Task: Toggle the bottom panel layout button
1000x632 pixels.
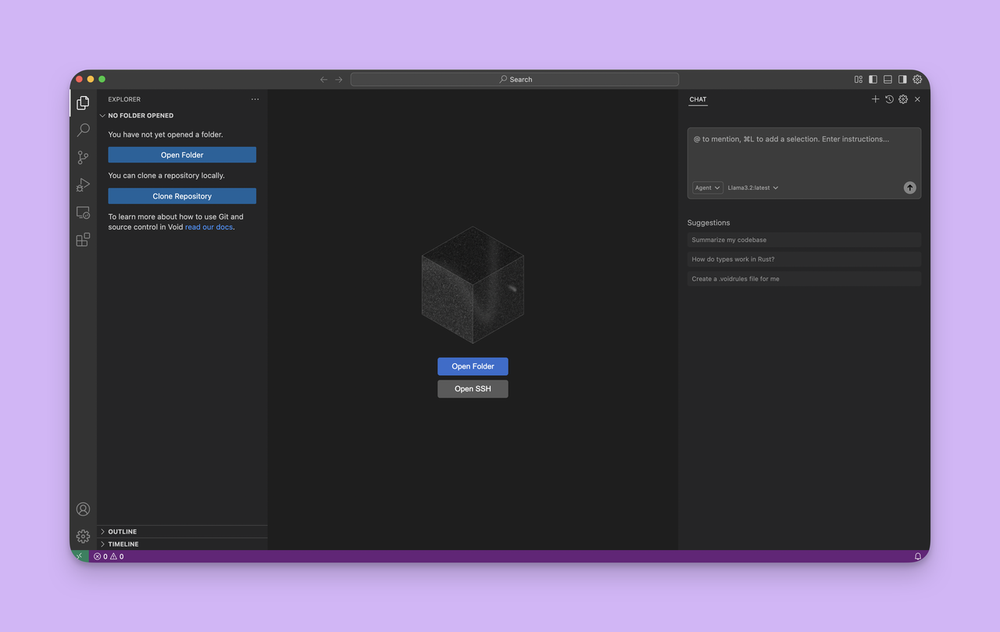Action: (887, 79)
